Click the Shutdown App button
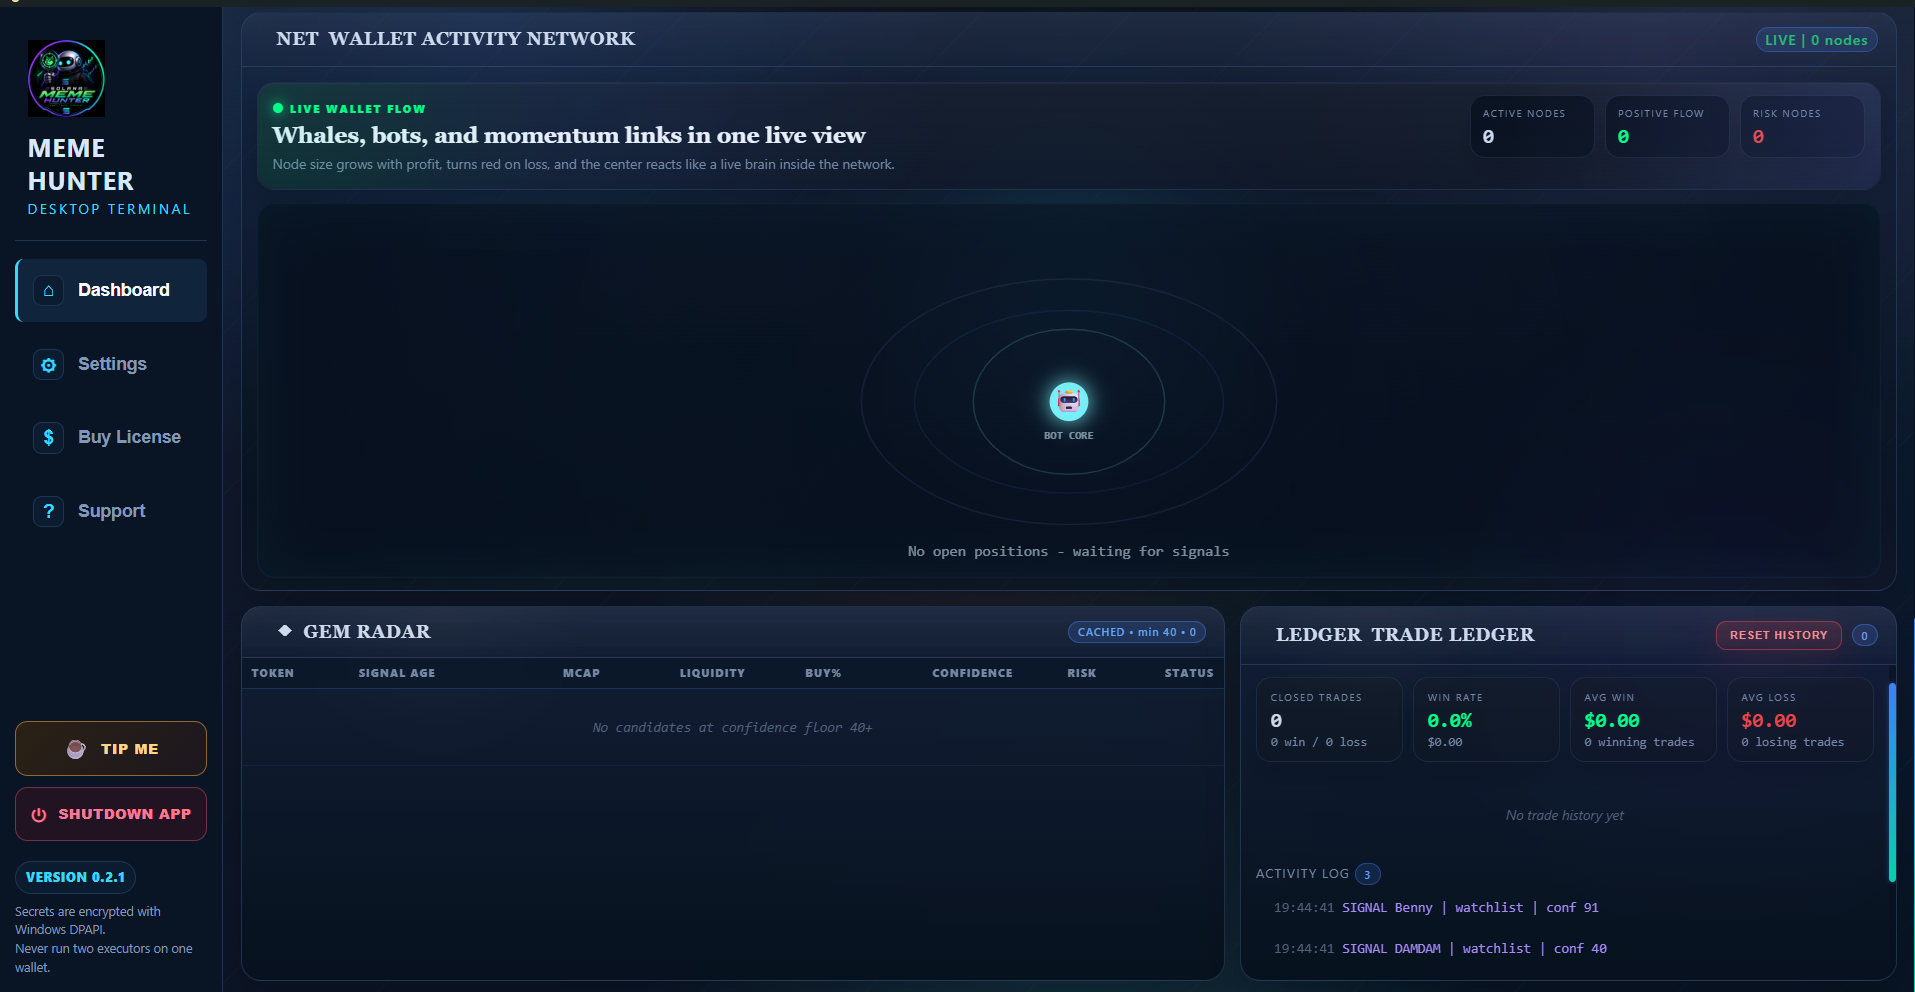Screen dimensions: 1915x992 [x=111, y=814]
